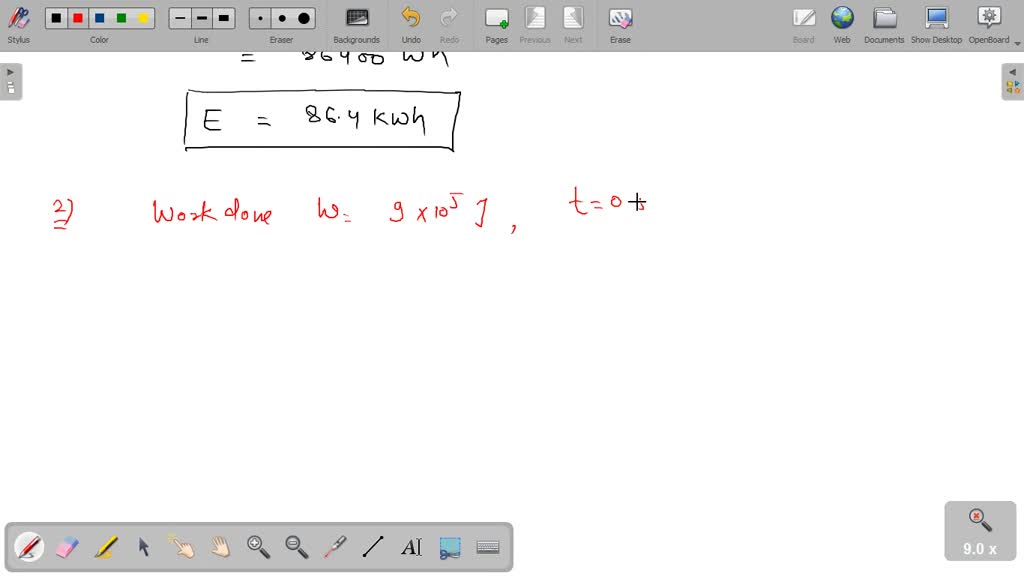
Task: Pick the red pen color
Action: click(78, 18)
